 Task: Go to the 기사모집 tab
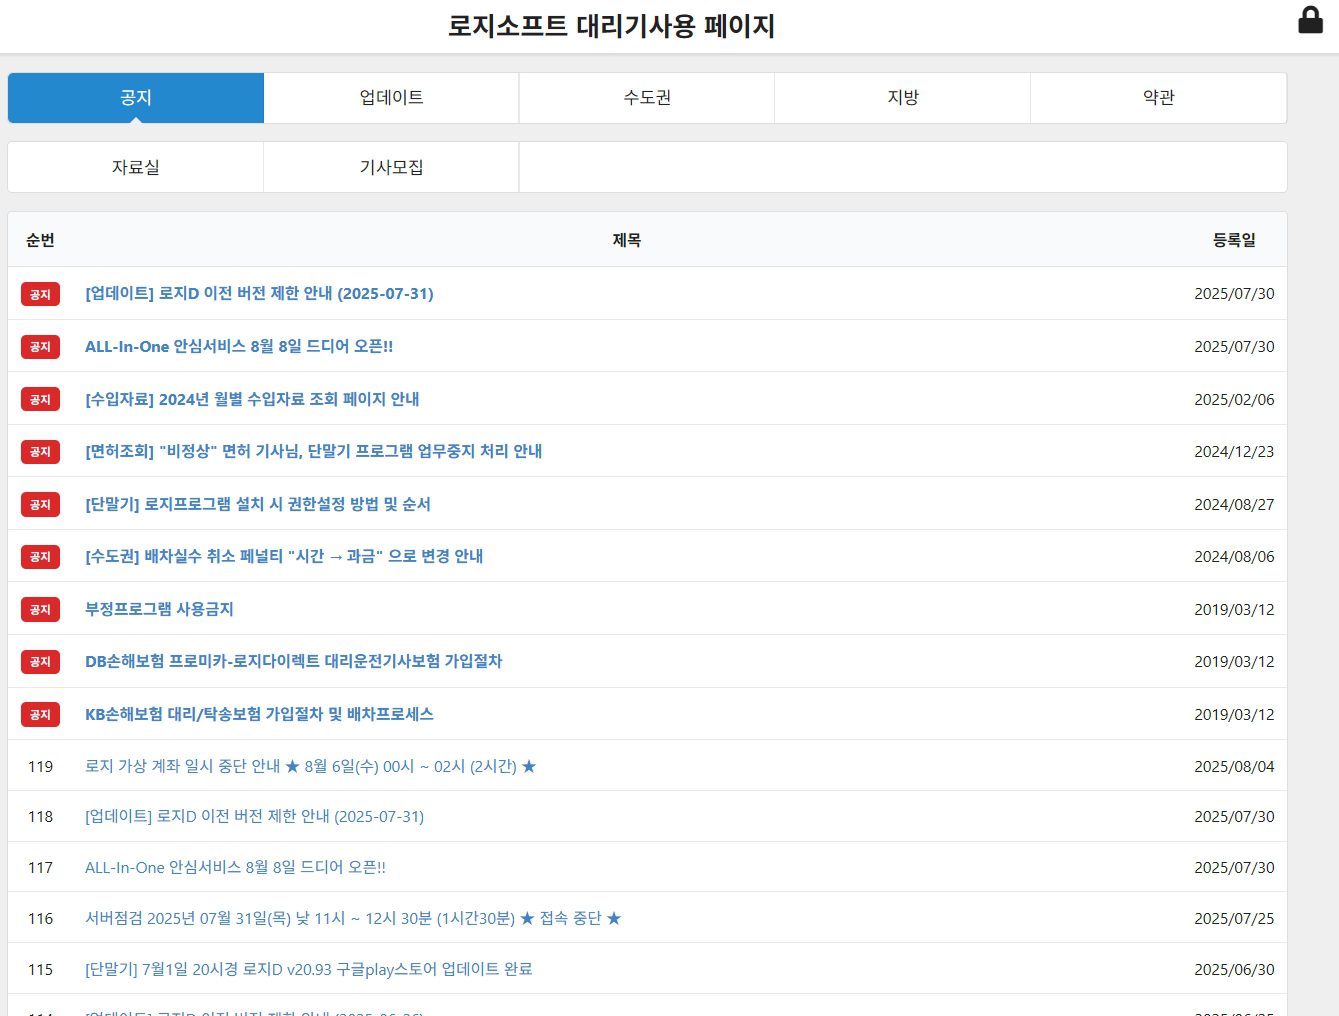click(x=391, y=167)
